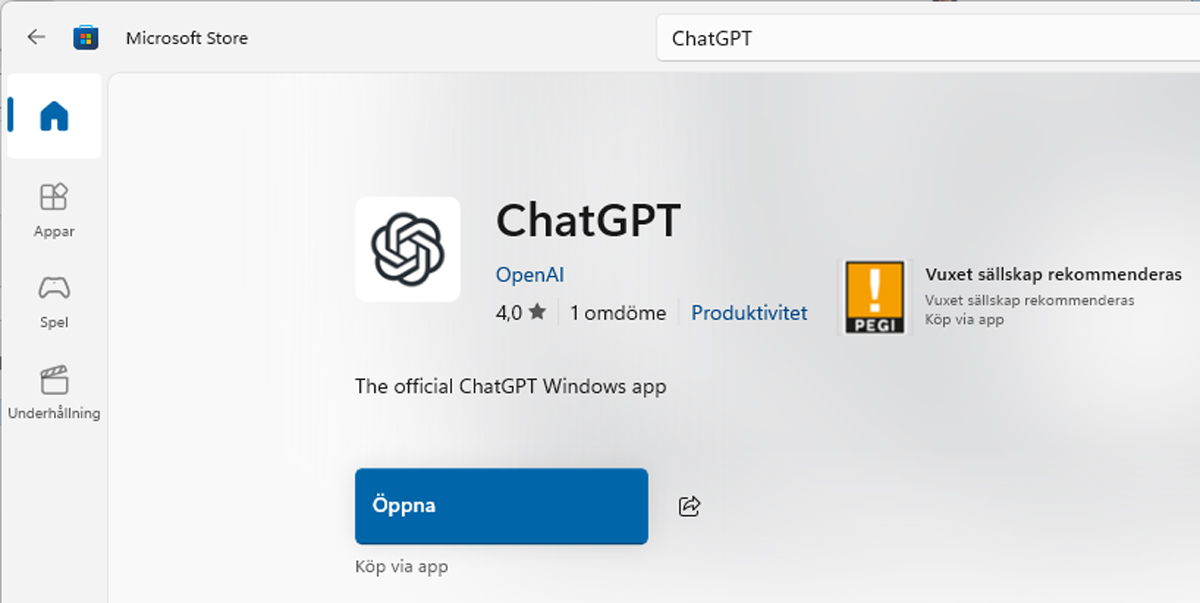
Task: Click the Microsoft Store logo icon
Action: click(x=86, y=38)
